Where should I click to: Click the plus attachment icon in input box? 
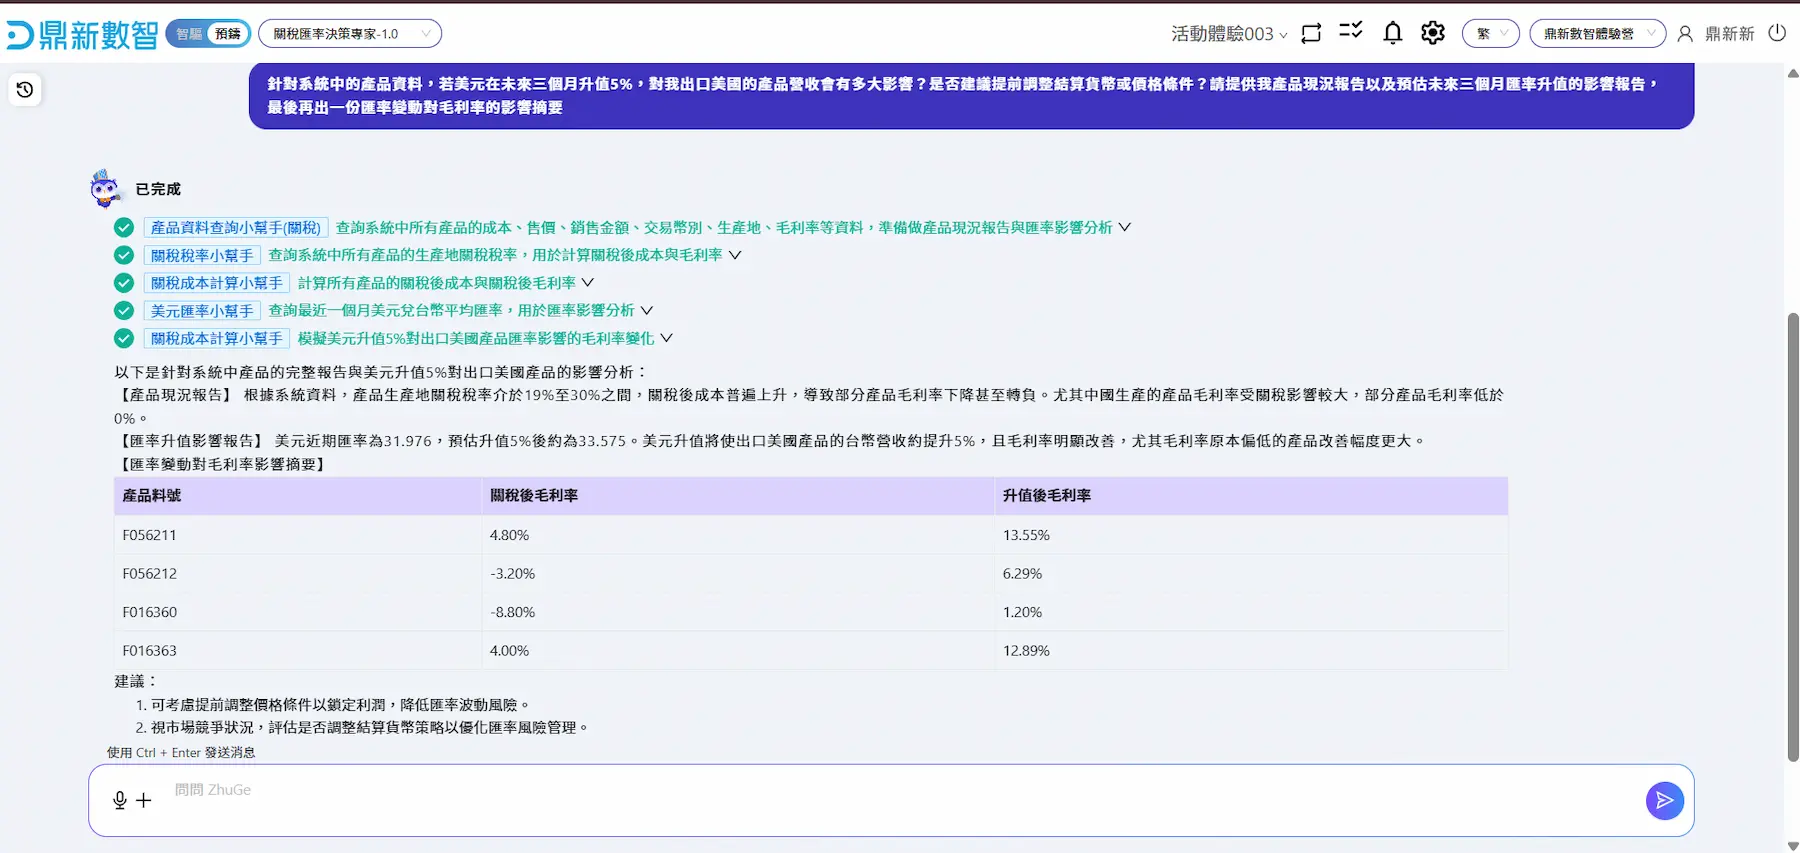click(144, 800)
